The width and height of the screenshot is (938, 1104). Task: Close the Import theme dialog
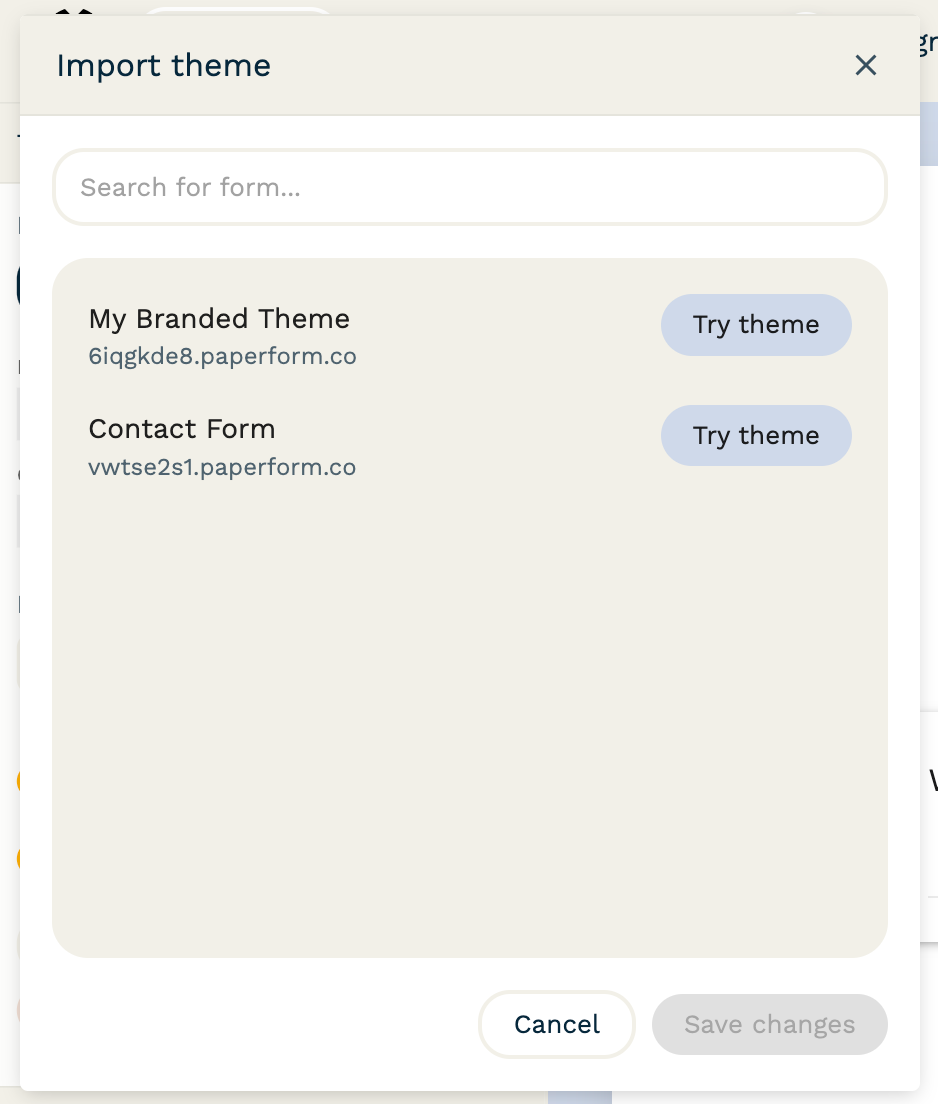865,66
